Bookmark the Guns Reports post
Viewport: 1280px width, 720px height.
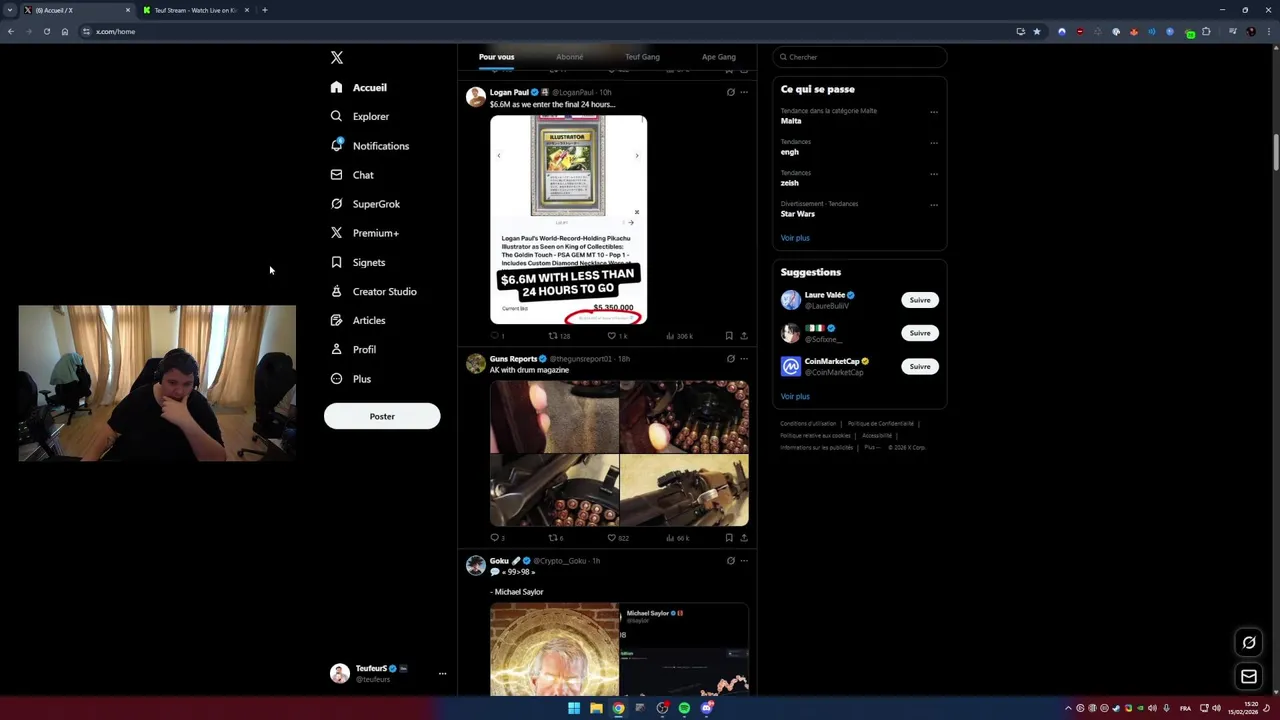[729, 538]
